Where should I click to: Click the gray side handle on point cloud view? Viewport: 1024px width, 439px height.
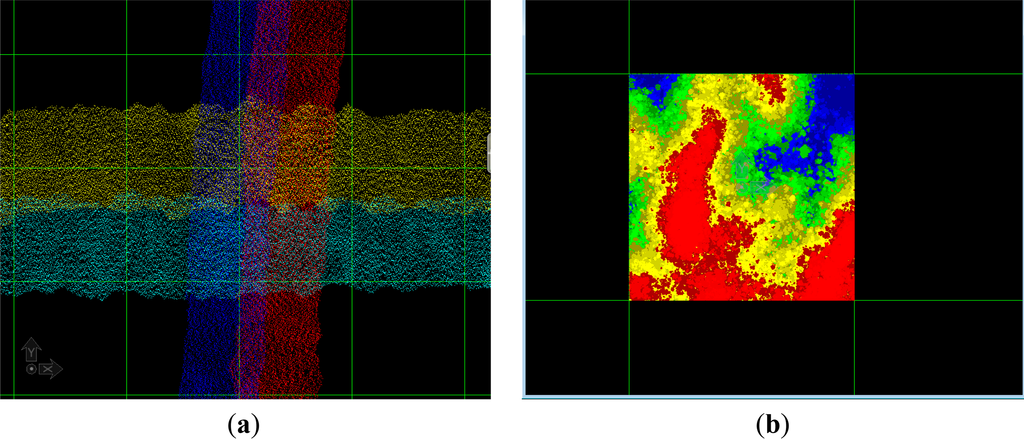pyautogui.click(x=489, y=153)
